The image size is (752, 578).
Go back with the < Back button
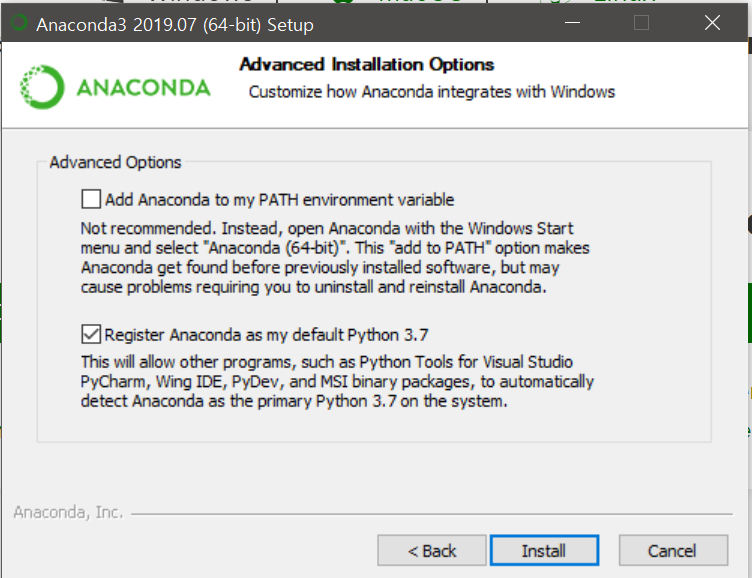tap(432, 551)
